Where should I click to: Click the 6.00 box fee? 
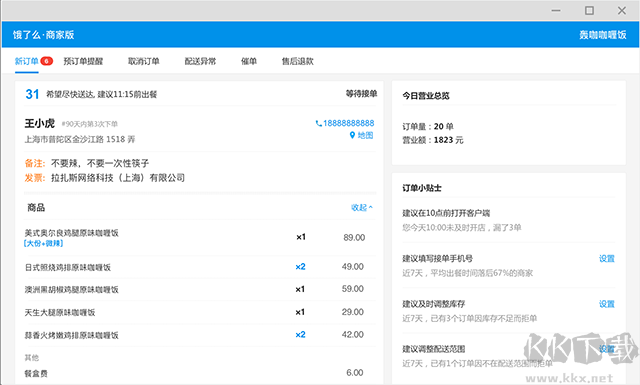355,372
